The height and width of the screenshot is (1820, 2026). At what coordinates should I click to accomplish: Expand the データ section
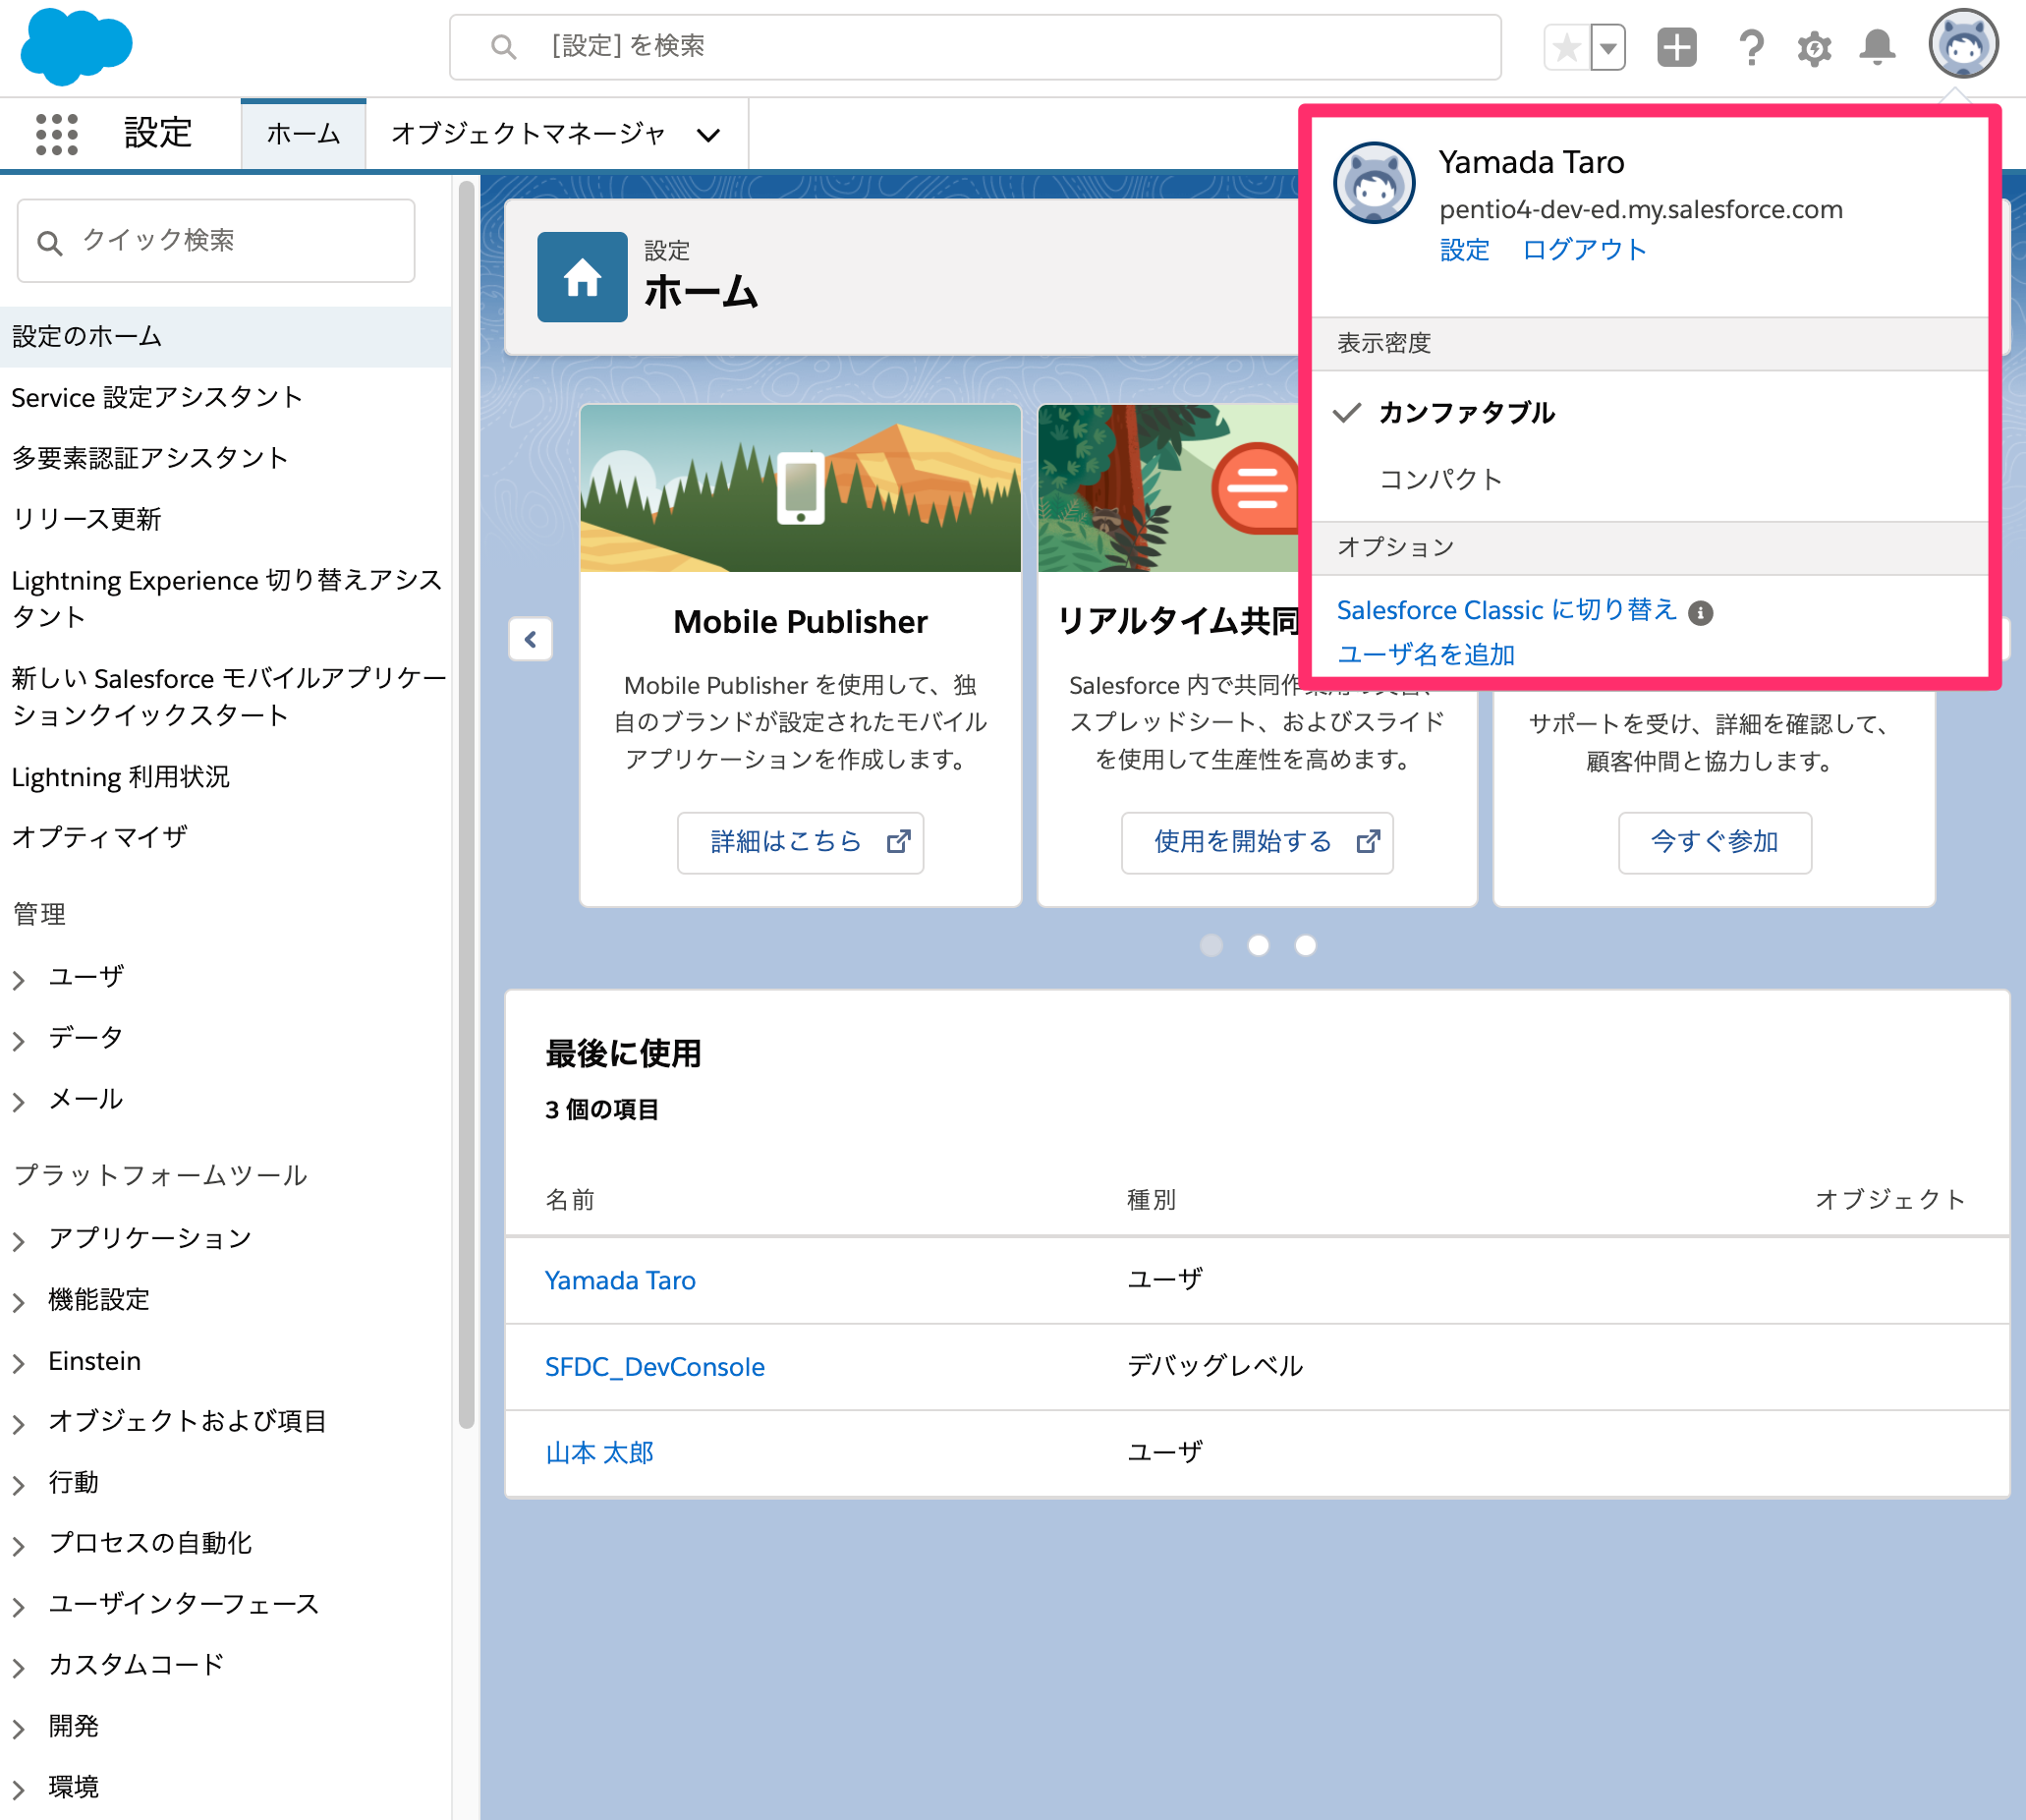click(x=18, y=1041)
